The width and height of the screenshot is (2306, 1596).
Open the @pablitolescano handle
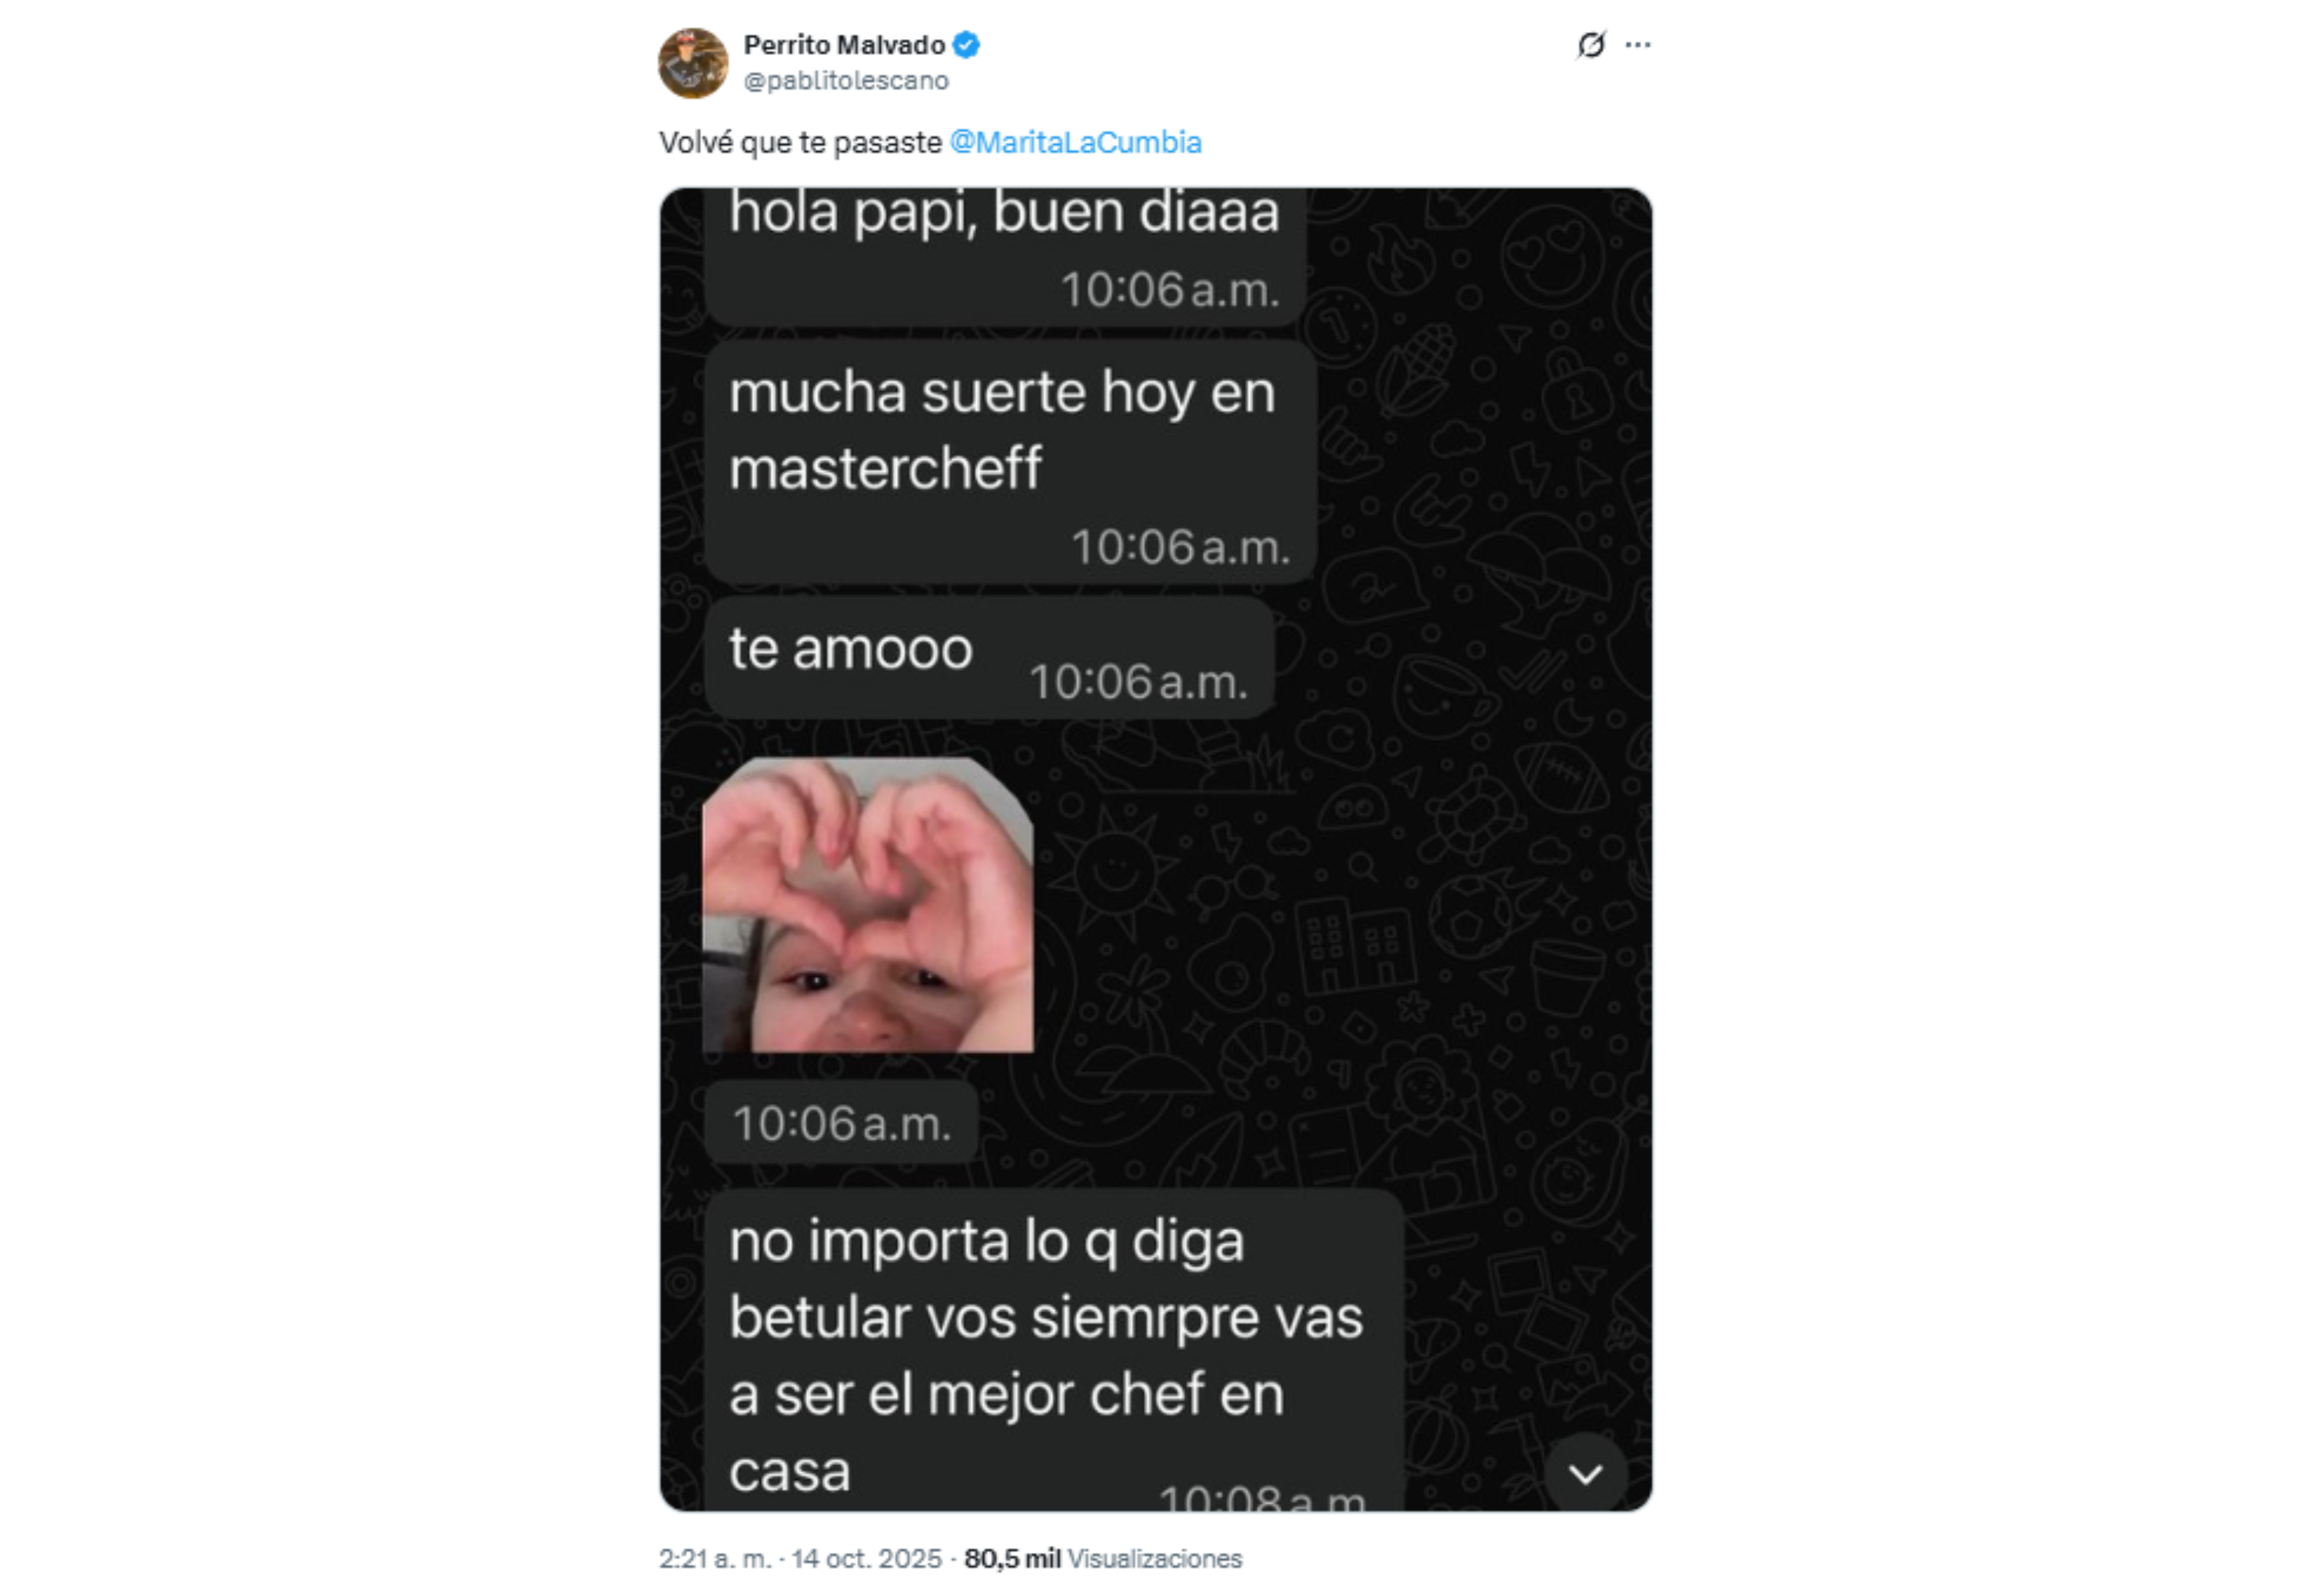pyautogui.click(x=846, y=80)
